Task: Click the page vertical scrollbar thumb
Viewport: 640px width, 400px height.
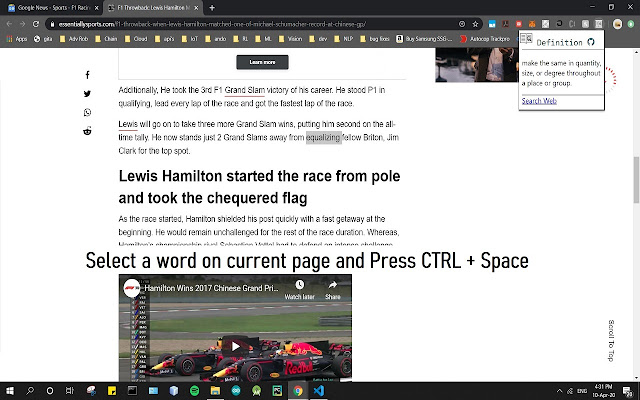Action: 636,180
